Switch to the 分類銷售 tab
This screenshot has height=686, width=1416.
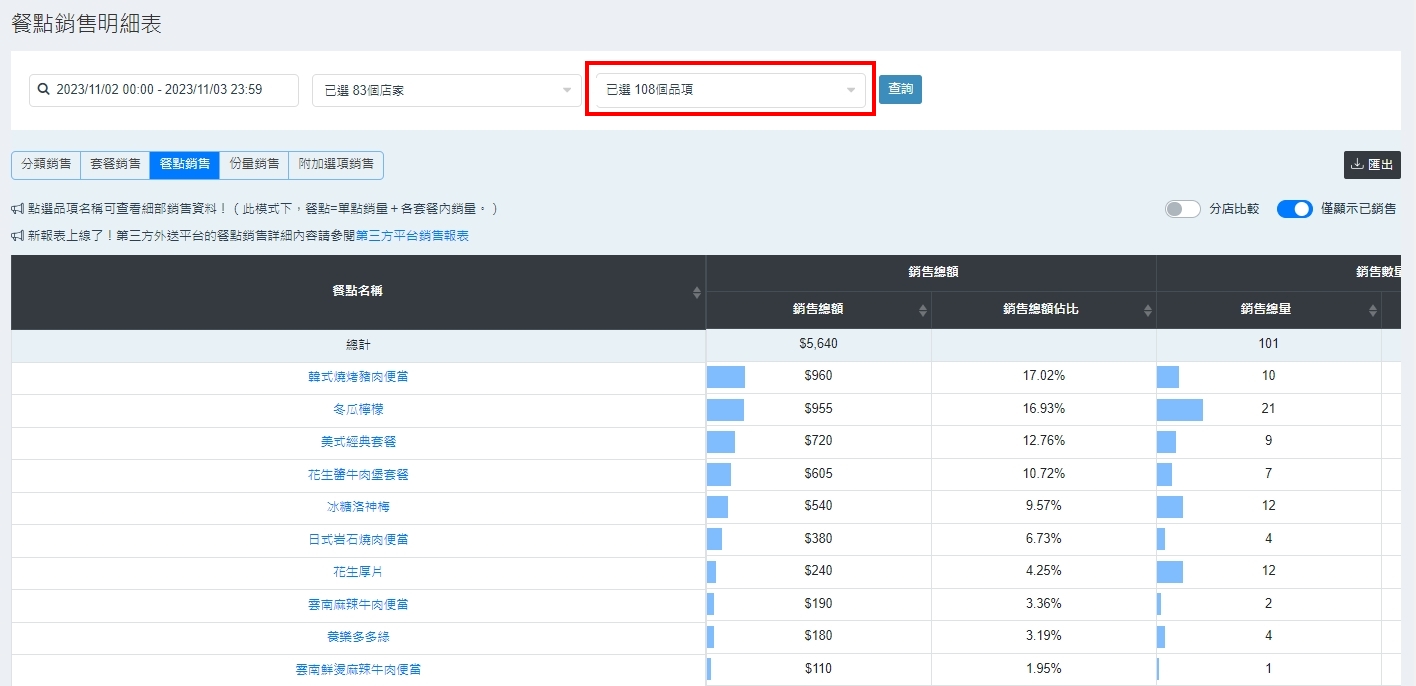46,165
